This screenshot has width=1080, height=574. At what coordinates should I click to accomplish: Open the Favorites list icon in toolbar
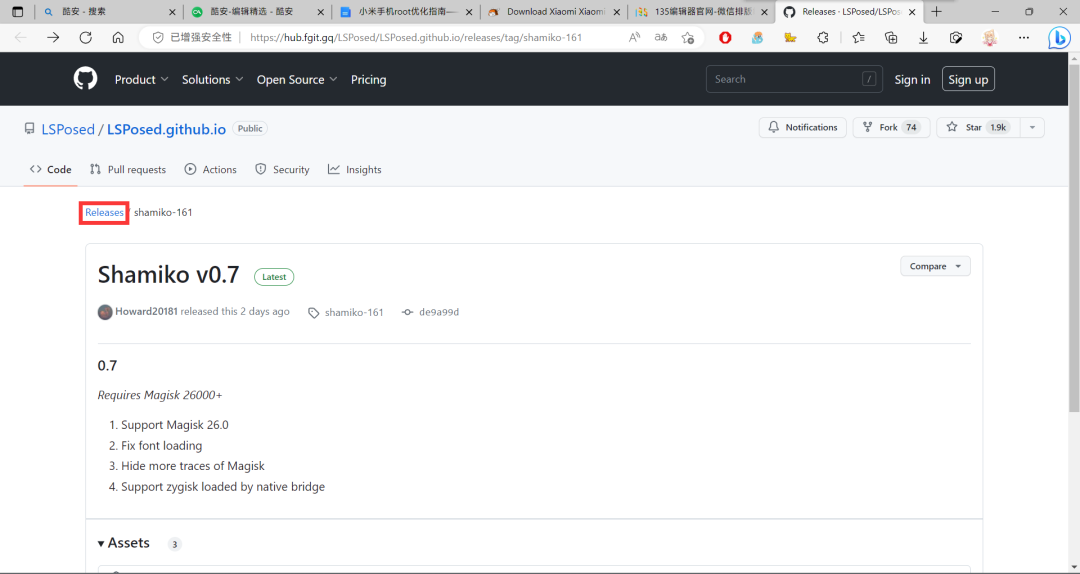coord(858,37)
